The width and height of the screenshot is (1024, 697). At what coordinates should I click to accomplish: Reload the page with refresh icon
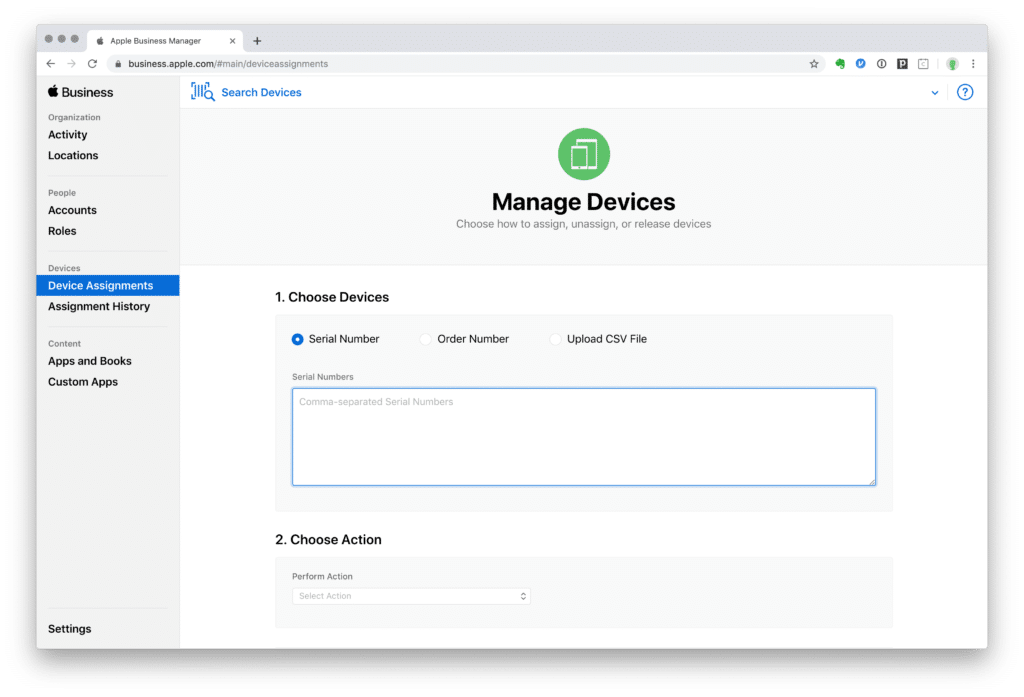(x=92, y=63)
